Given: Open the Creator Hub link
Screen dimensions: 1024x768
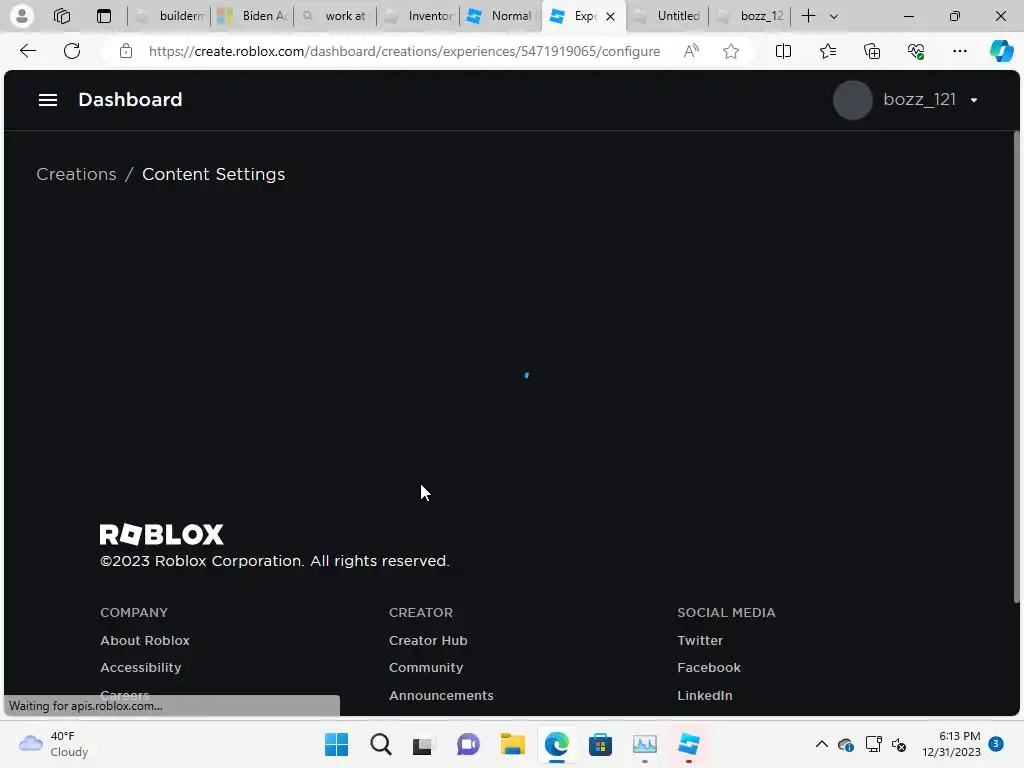Looking at the screenshot, I should [428, 641].
